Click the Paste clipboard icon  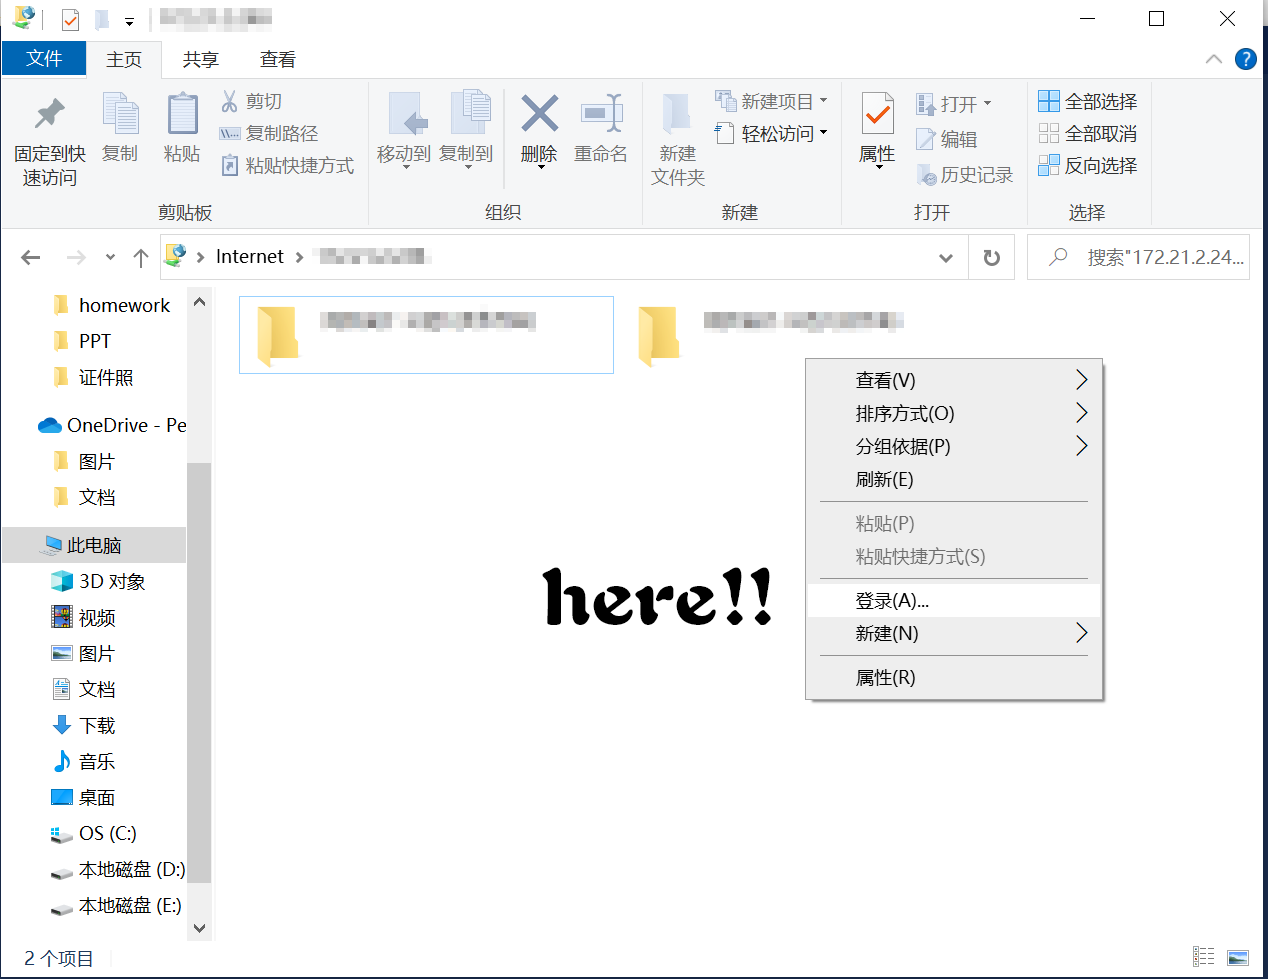[182, 114]
